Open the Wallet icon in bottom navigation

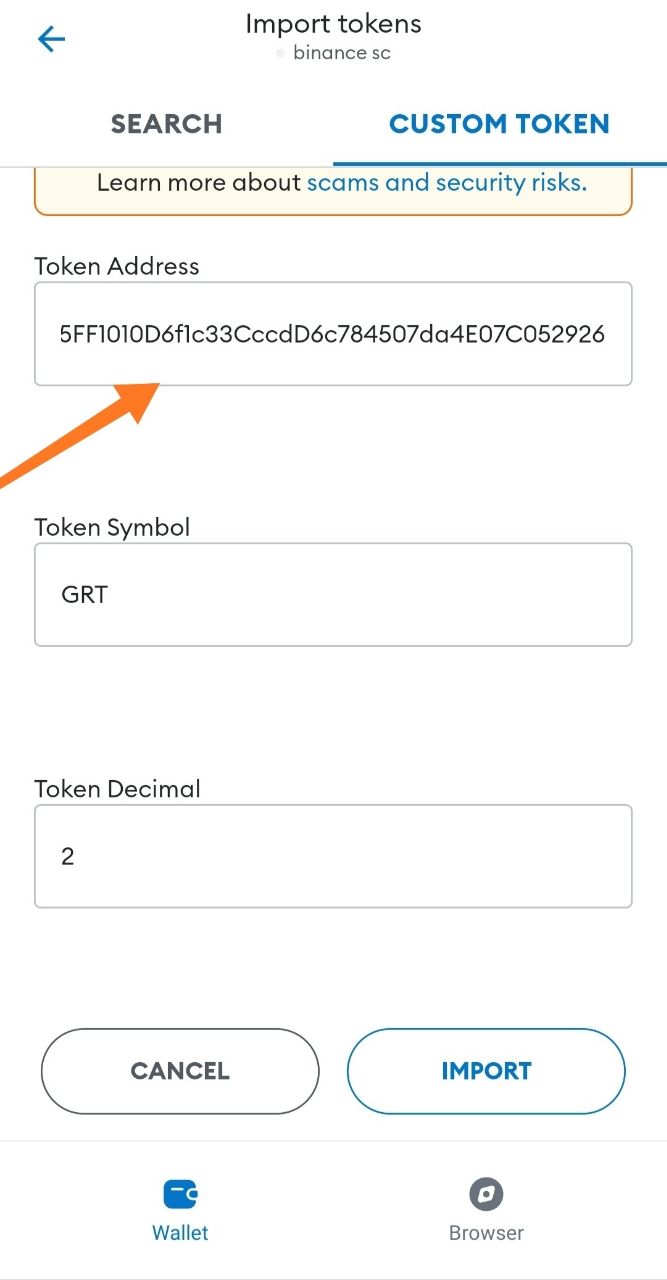[181, 1193]
